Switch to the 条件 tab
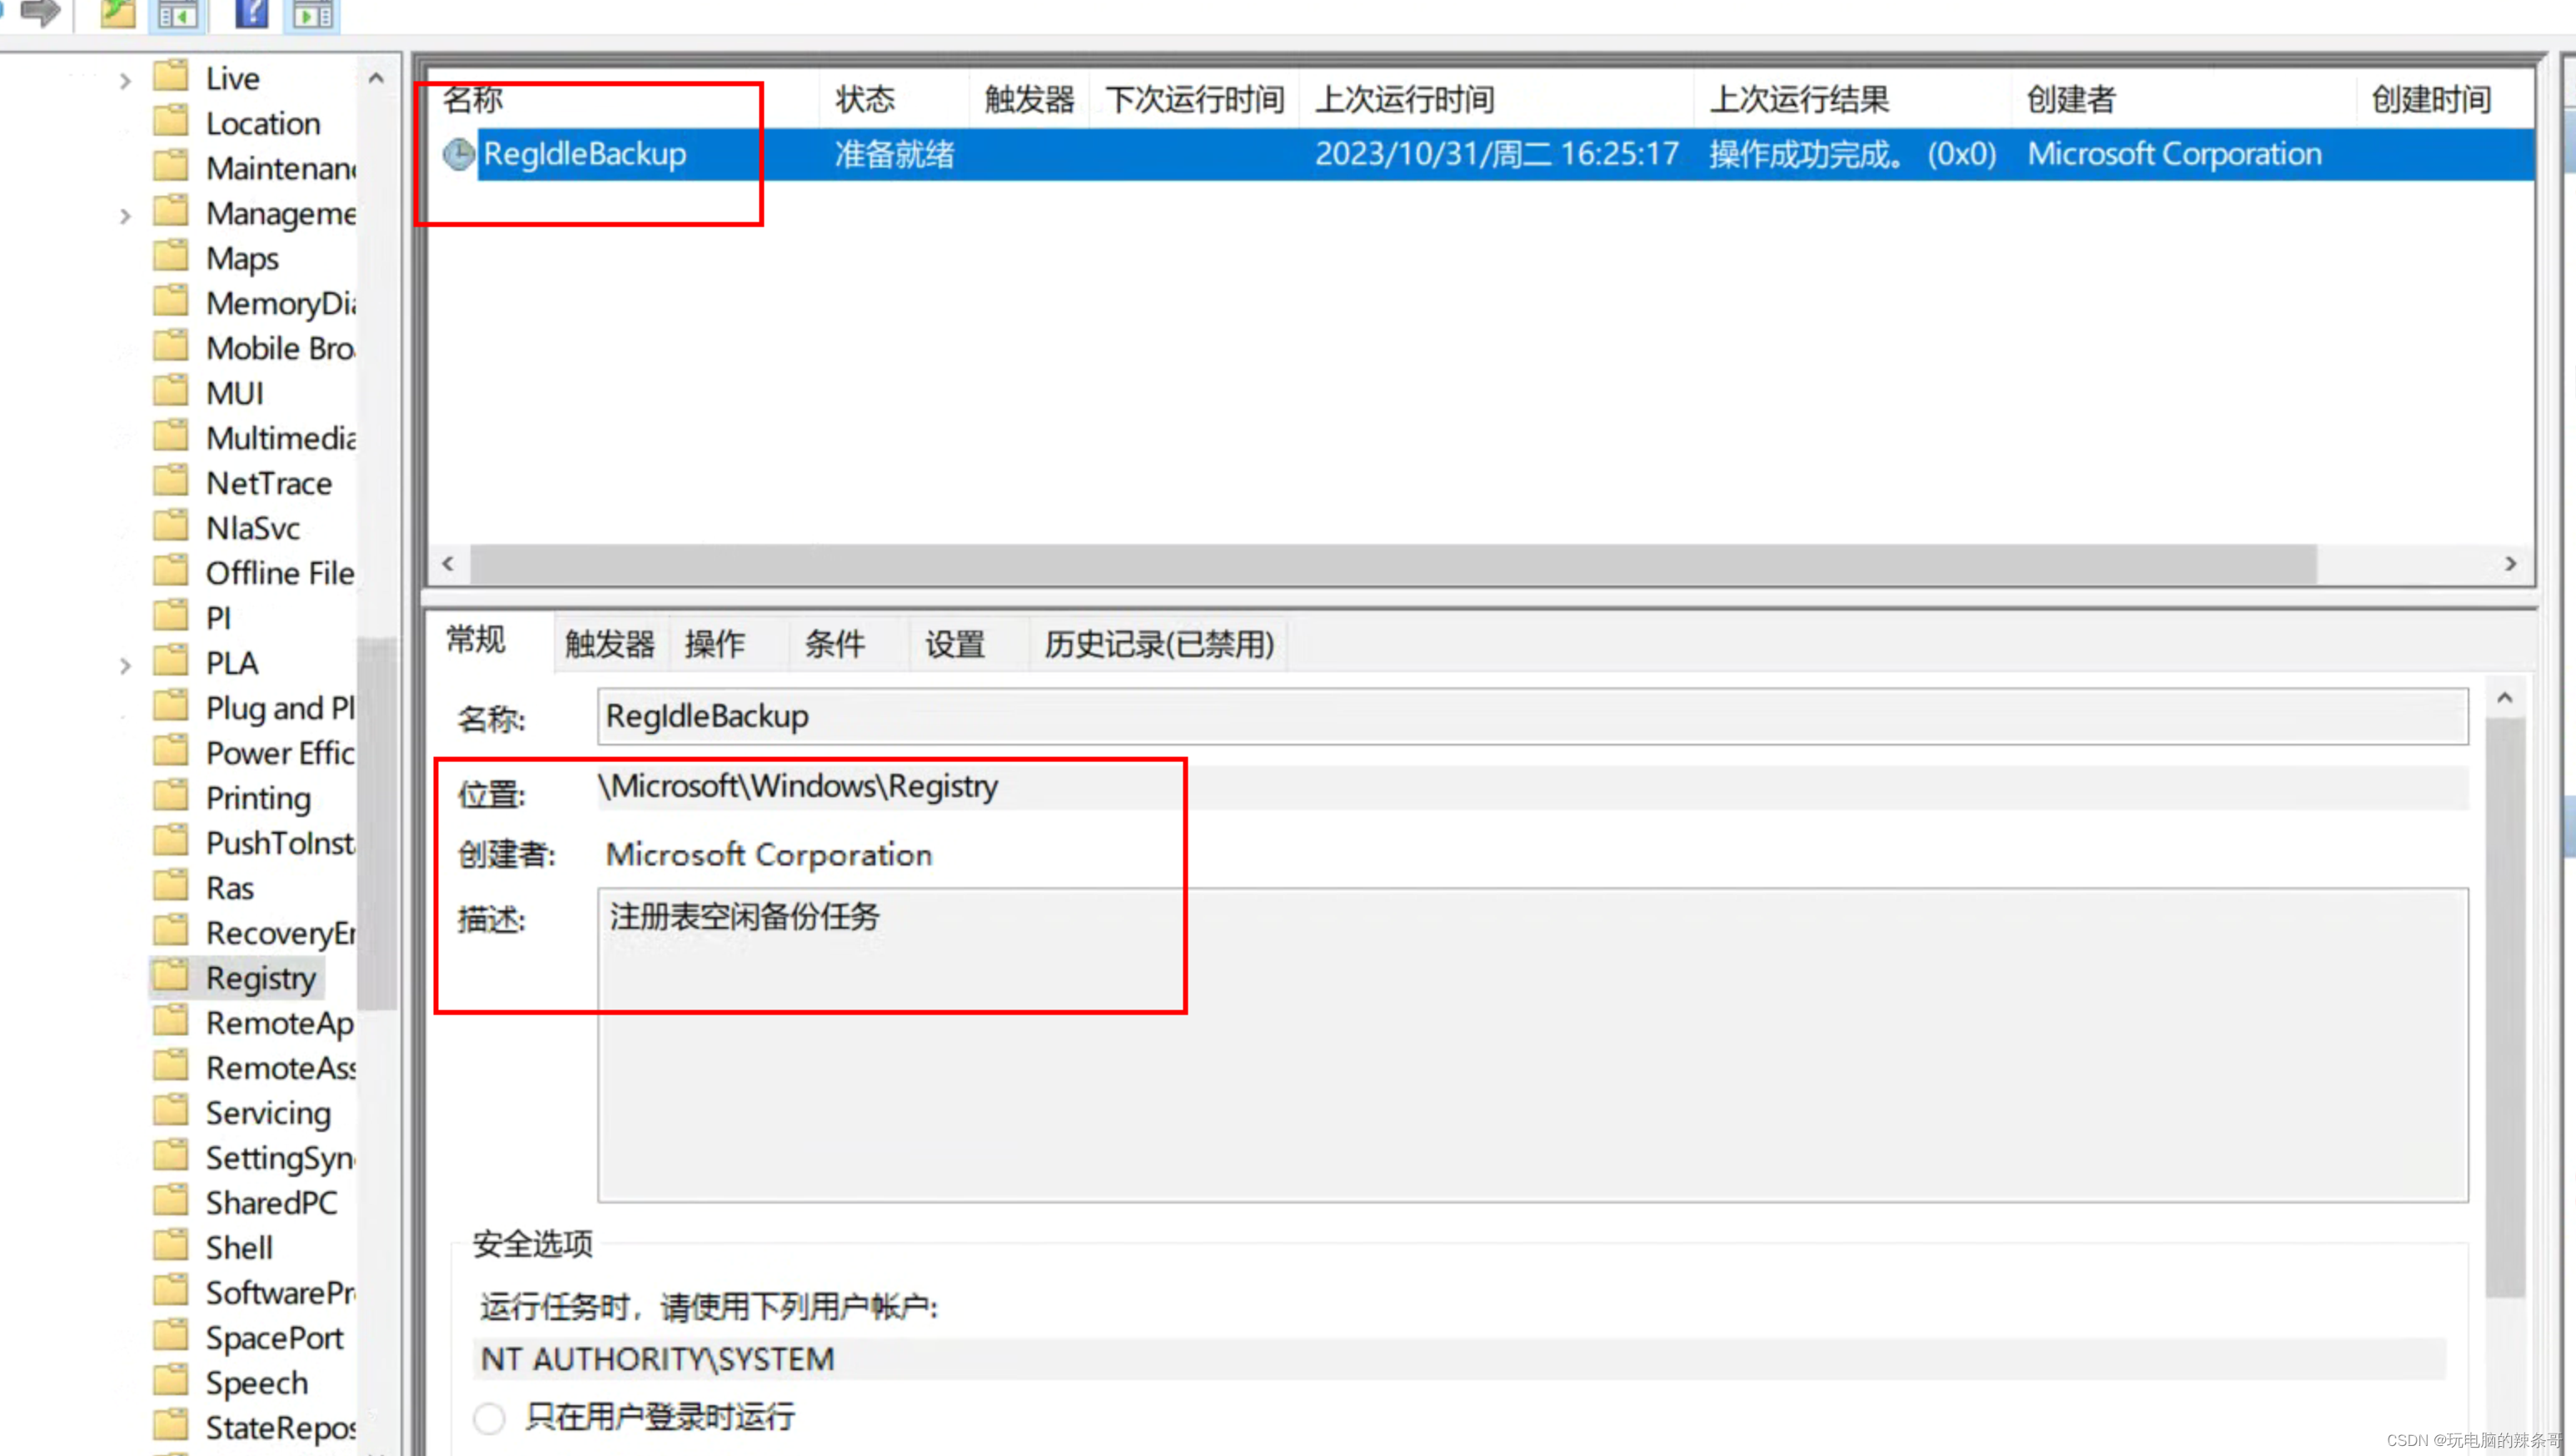 tap(834, 643)
